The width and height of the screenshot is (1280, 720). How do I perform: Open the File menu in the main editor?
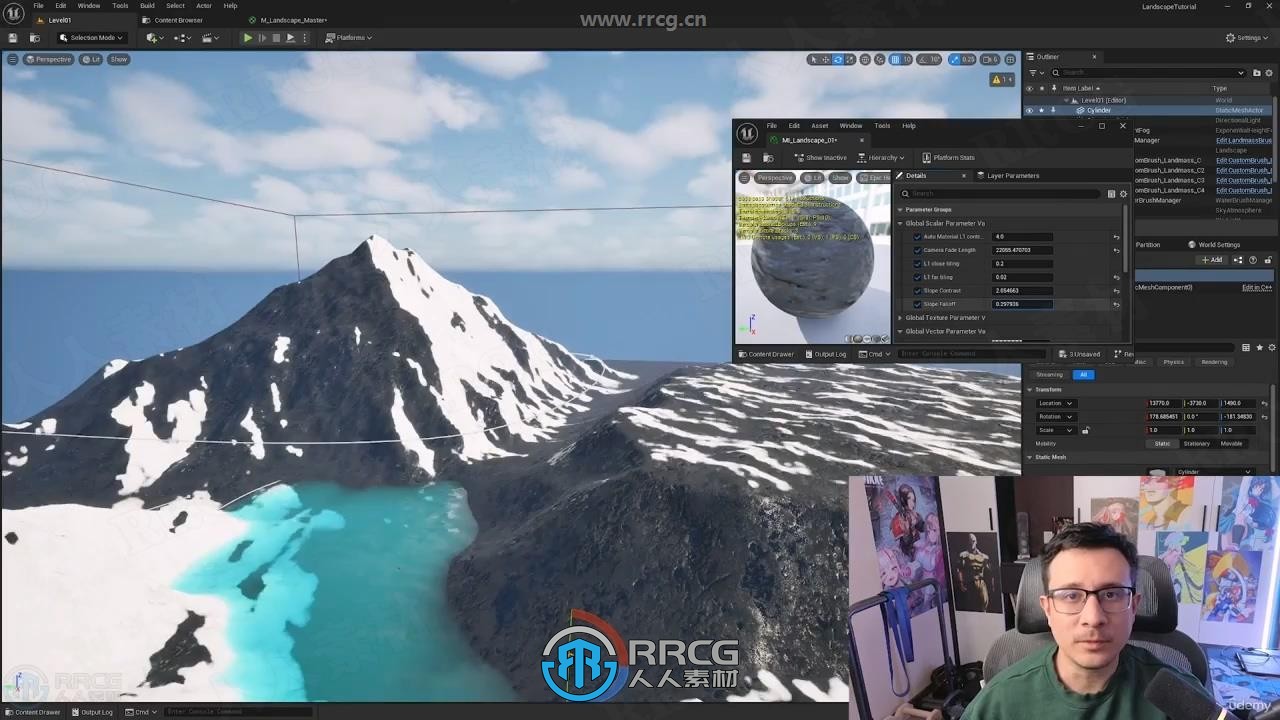[x=38, y=6]
